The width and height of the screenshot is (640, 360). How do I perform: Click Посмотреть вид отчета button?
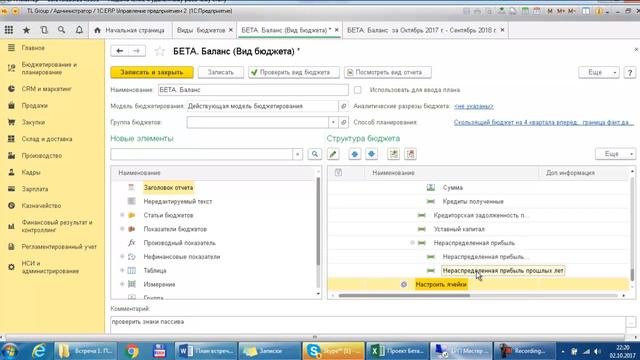pyautogui.click(x=388, y=72)
